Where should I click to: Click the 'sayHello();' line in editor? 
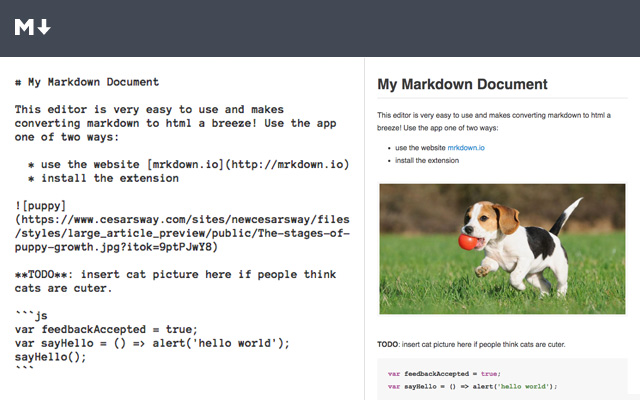pyautogui.click(x=51, y=357)
